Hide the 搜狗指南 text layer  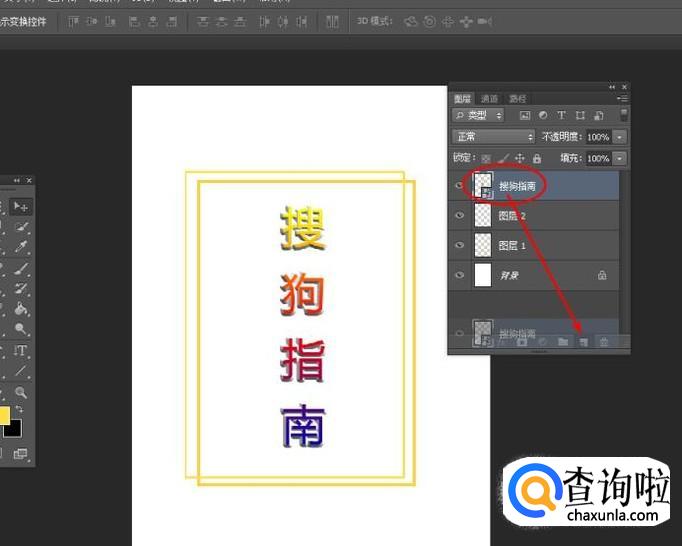(x=460, y=186)
